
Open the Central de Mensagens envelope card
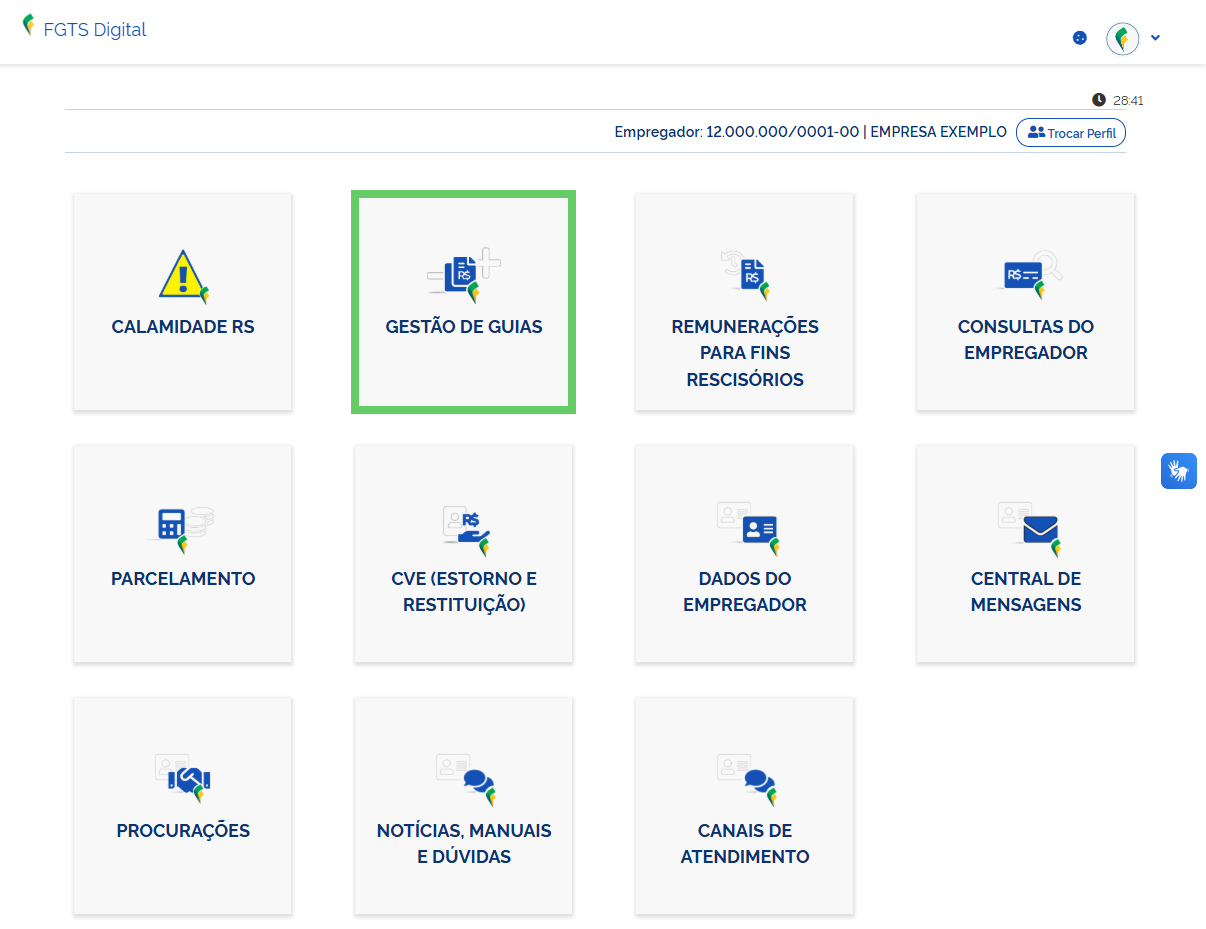click(1026, 553)
